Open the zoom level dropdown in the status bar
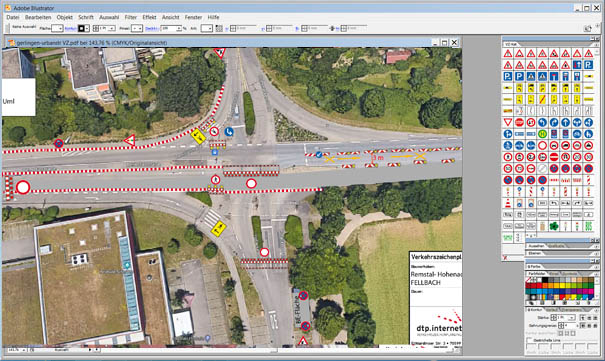The image size is (605, 361). pos(24,350)
